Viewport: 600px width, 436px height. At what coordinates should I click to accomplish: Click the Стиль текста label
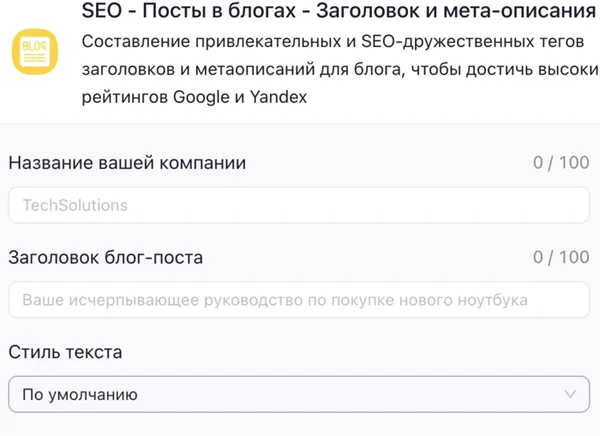(x=65, y=352)
